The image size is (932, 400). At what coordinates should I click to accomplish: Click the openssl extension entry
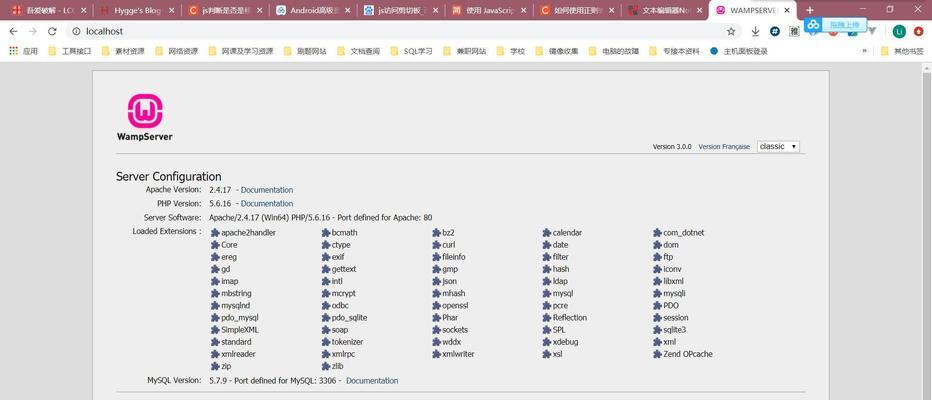451,305
